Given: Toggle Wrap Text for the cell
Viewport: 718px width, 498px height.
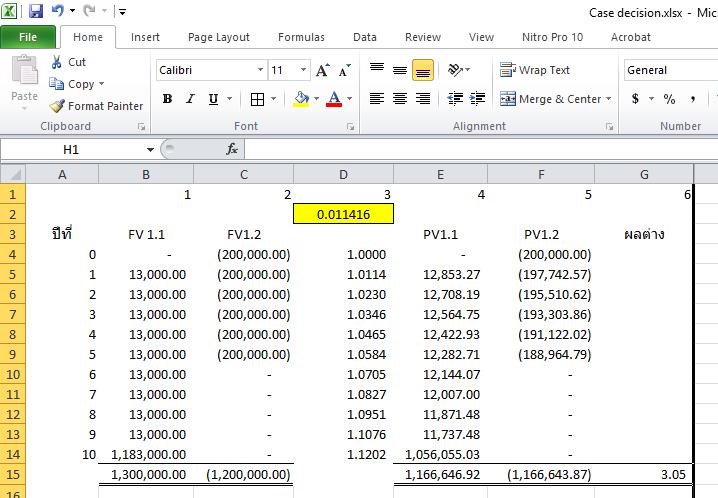Looking at the screenshot, I should click(x=535, y=70).
